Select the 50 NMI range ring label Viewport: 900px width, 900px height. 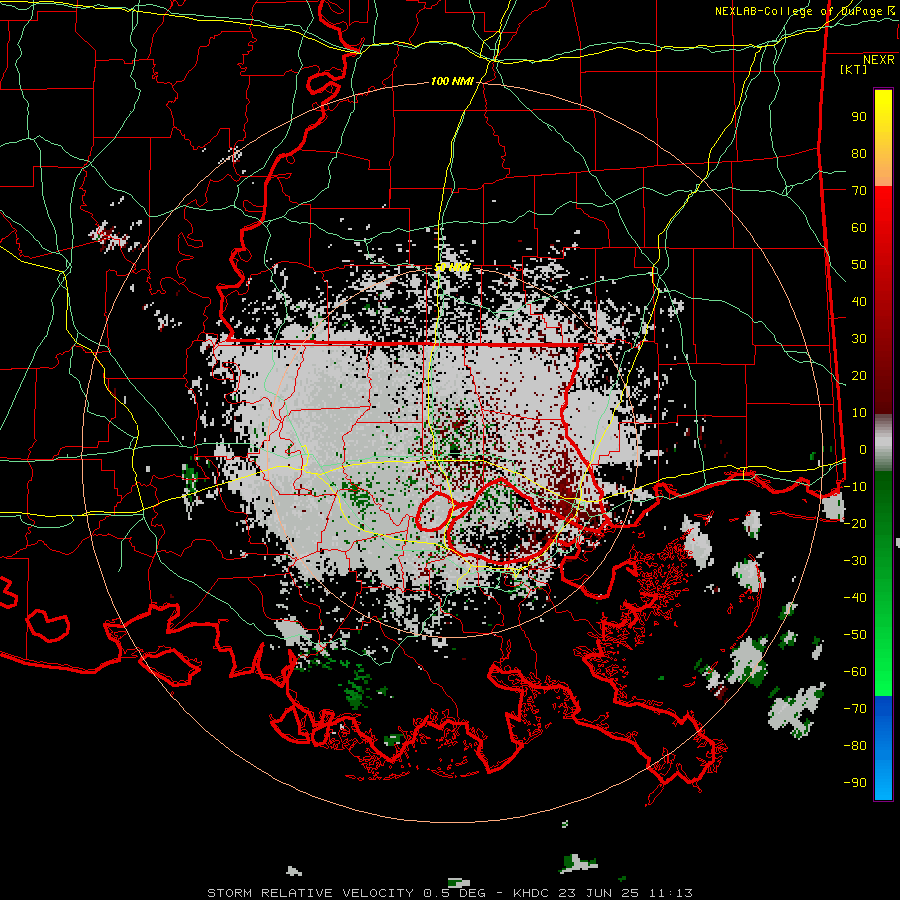tap(452, 267)
